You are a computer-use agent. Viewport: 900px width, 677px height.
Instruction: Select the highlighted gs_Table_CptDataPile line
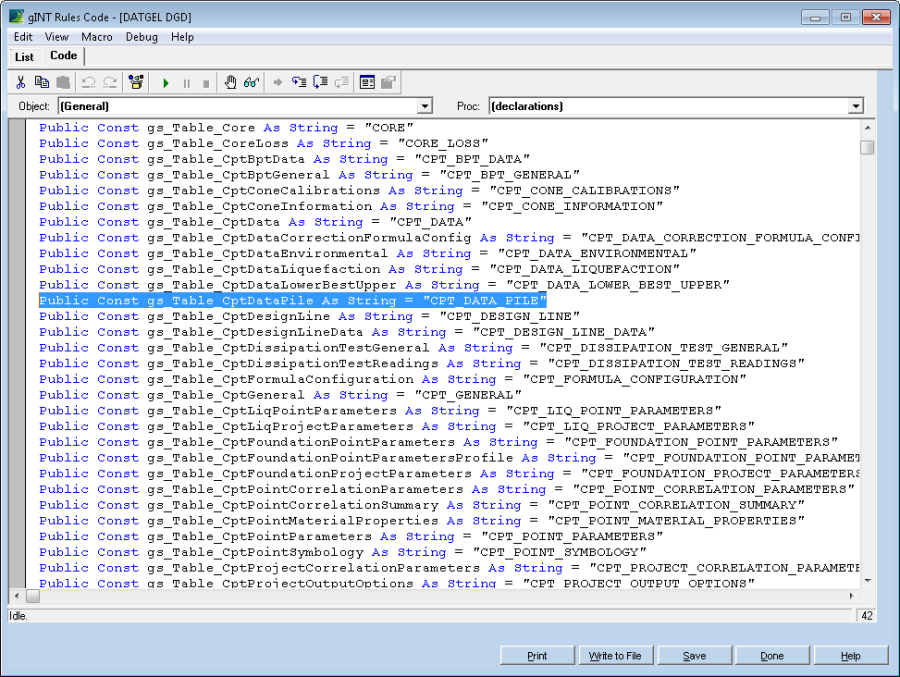click(x=292, y=300)
